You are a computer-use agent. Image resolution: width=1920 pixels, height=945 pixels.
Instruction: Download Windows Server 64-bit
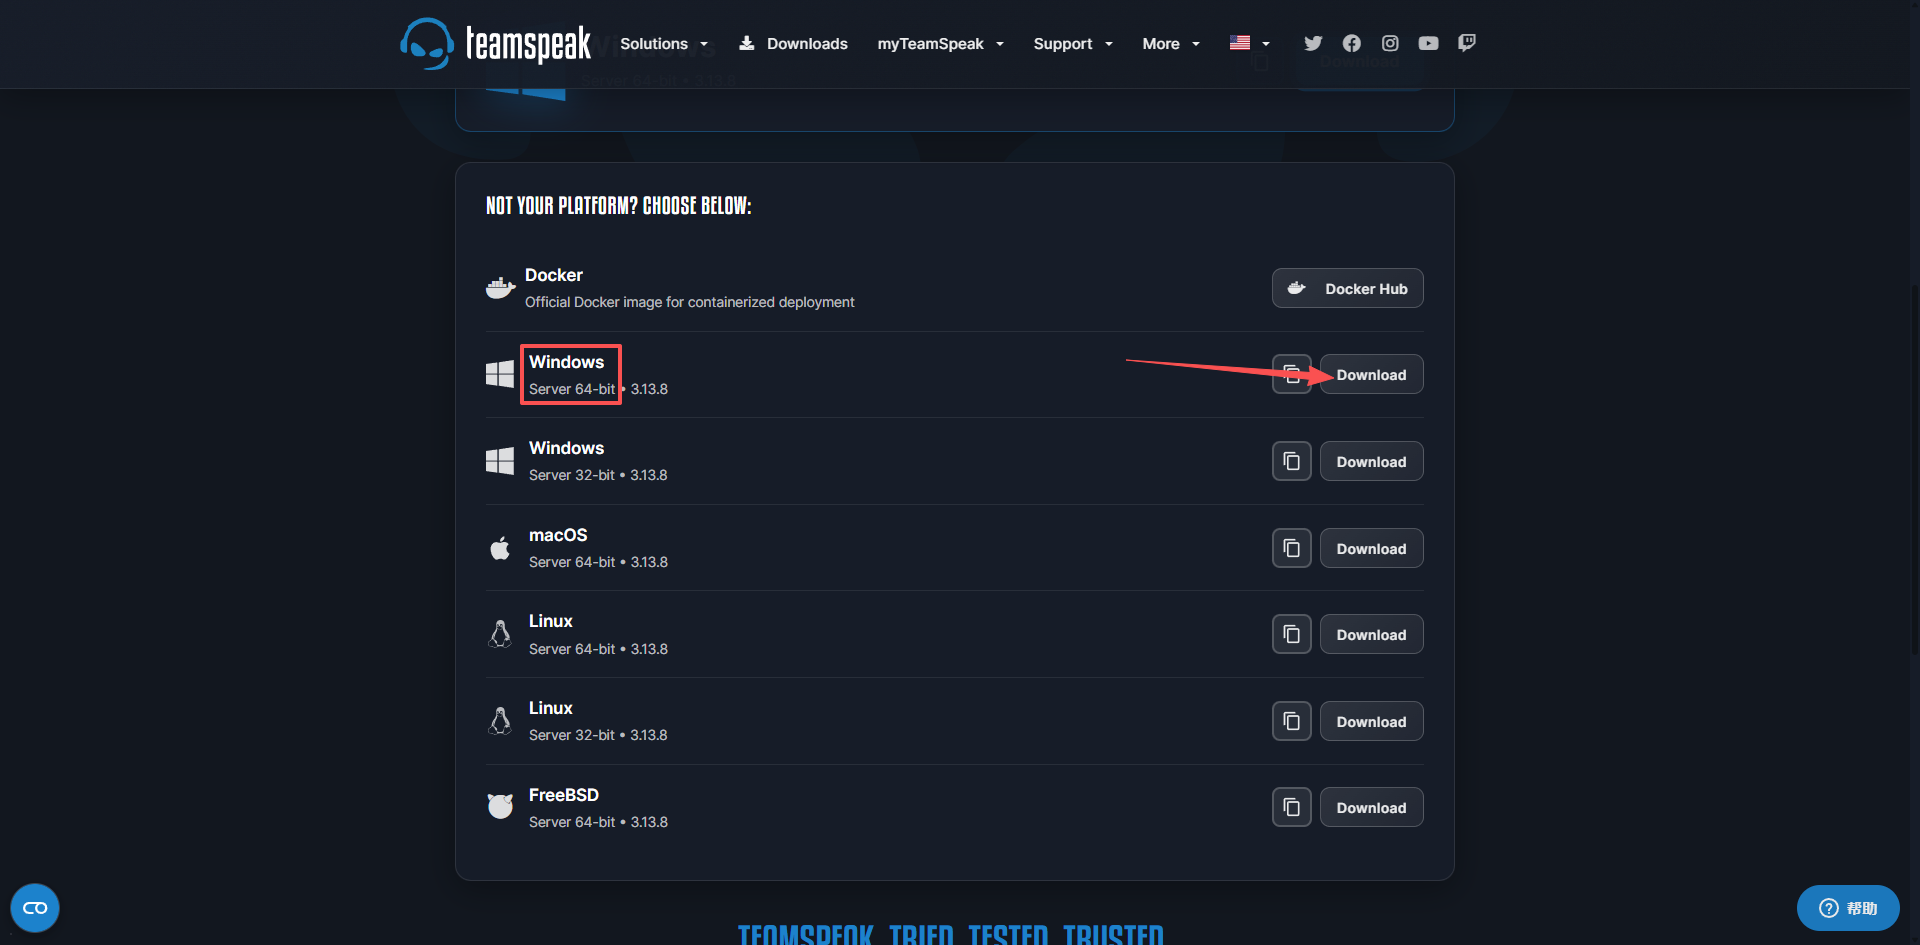pos(1371,374)
